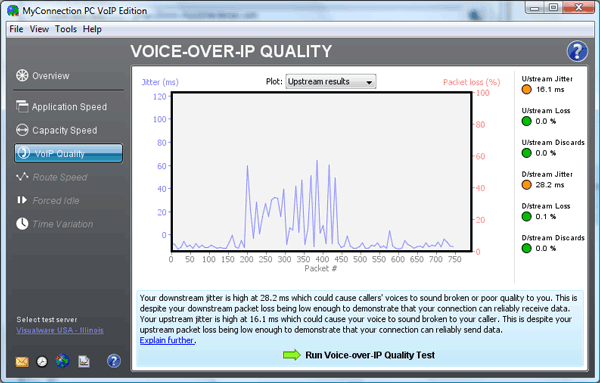
Task: Click the D/stream Discards green indicator
Action: [527, 248]
